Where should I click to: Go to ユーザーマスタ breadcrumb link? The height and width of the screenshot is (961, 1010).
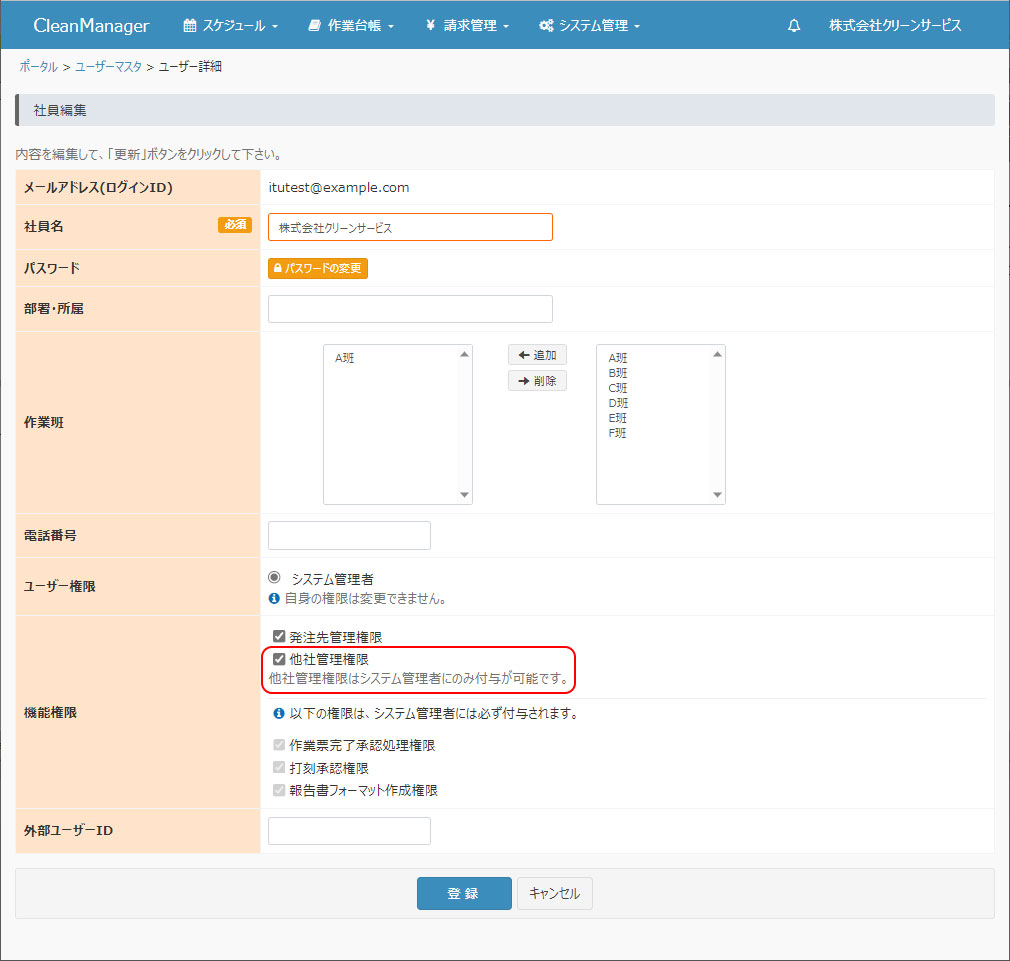point(108,67)
